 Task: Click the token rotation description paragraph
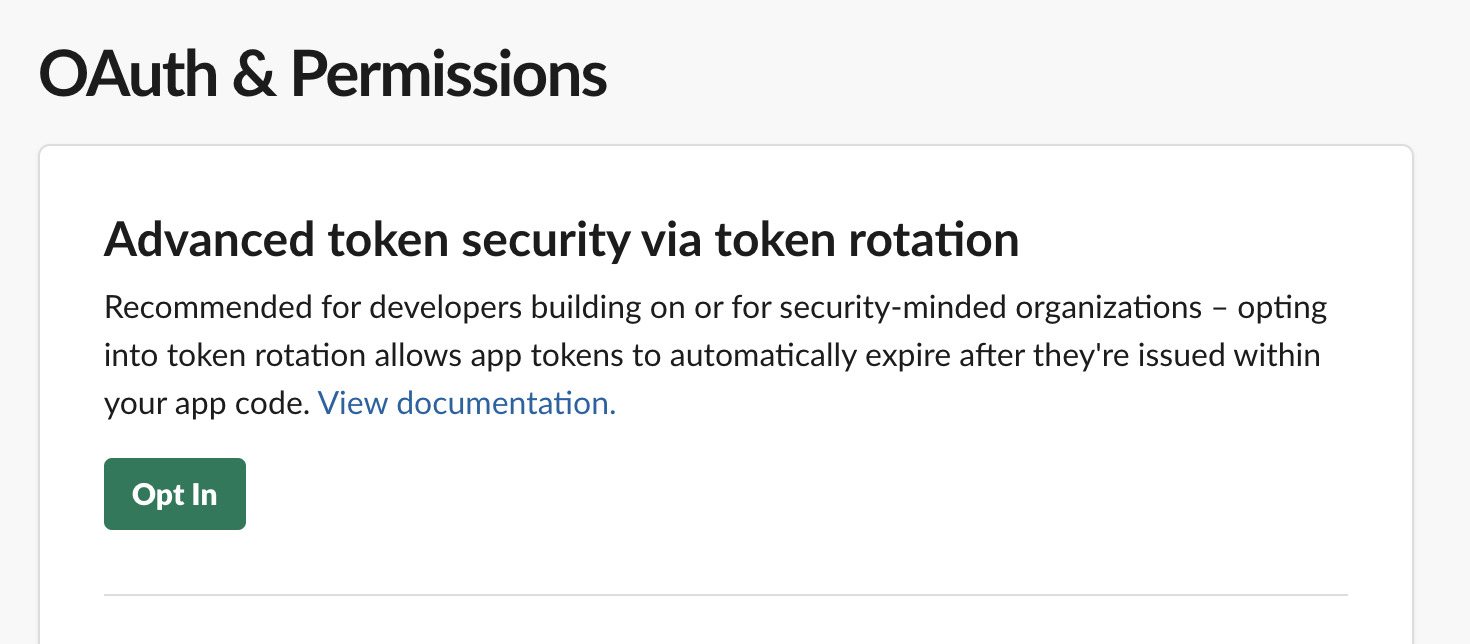click(x=700, y=355)
